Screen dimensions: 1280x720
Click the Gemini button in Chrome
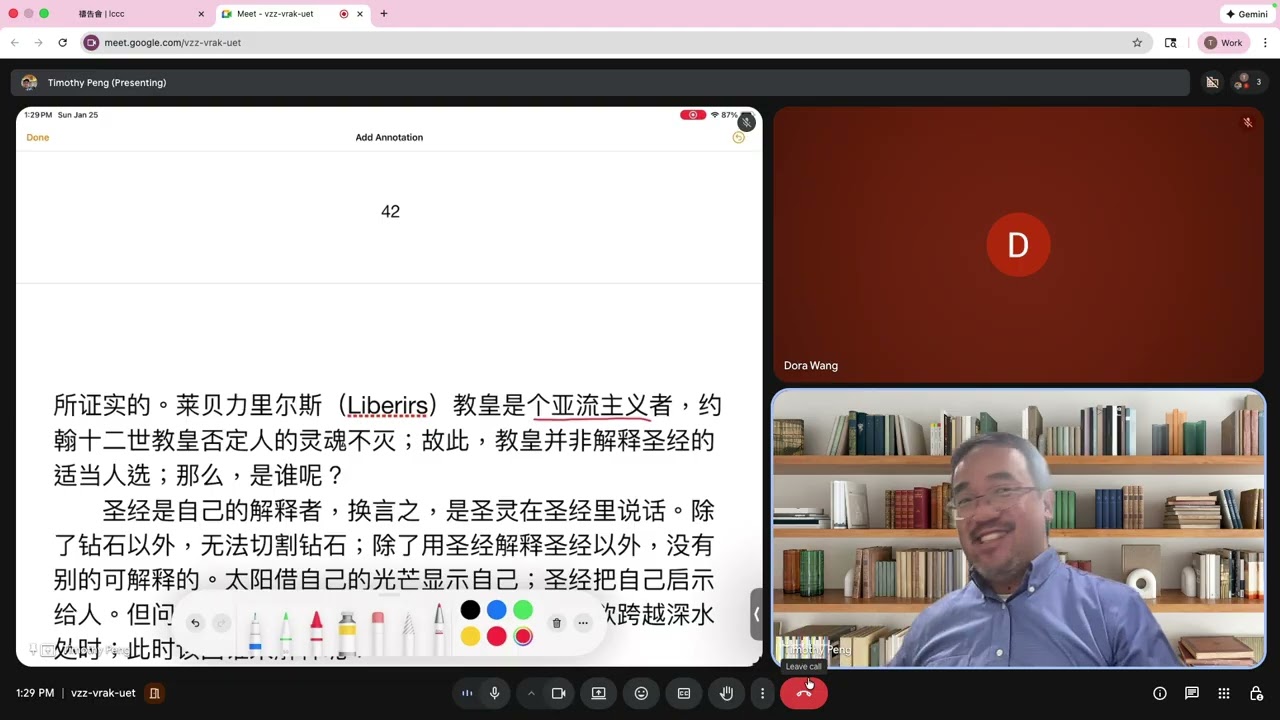tap(1247, 14)
